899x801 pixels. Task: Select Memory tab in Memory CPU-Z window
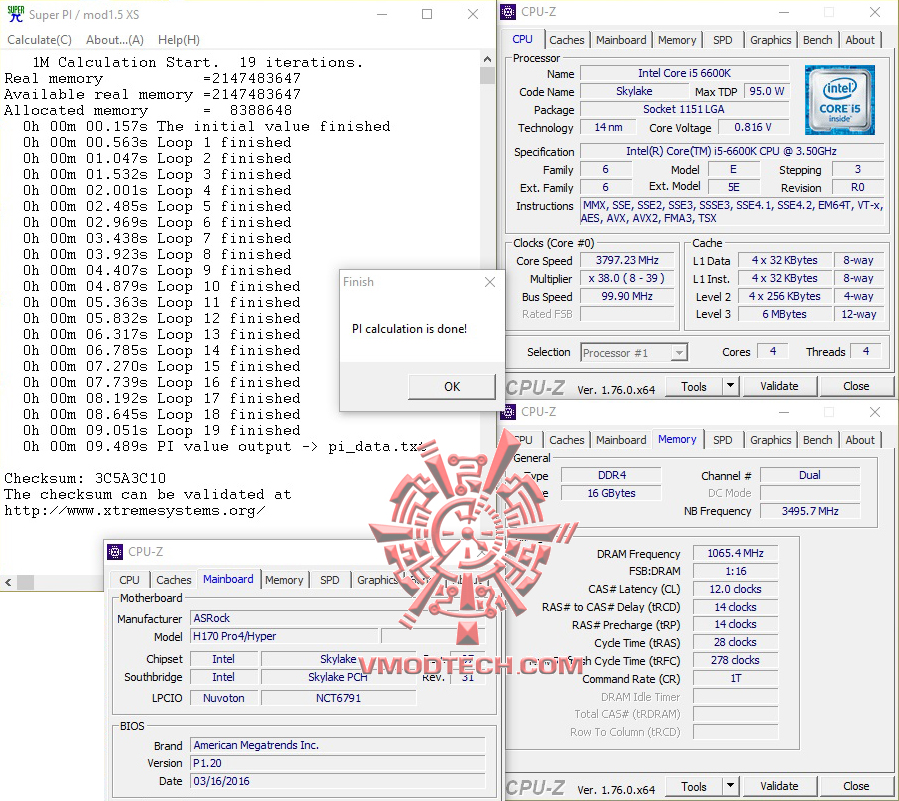[x=677, y=439]
